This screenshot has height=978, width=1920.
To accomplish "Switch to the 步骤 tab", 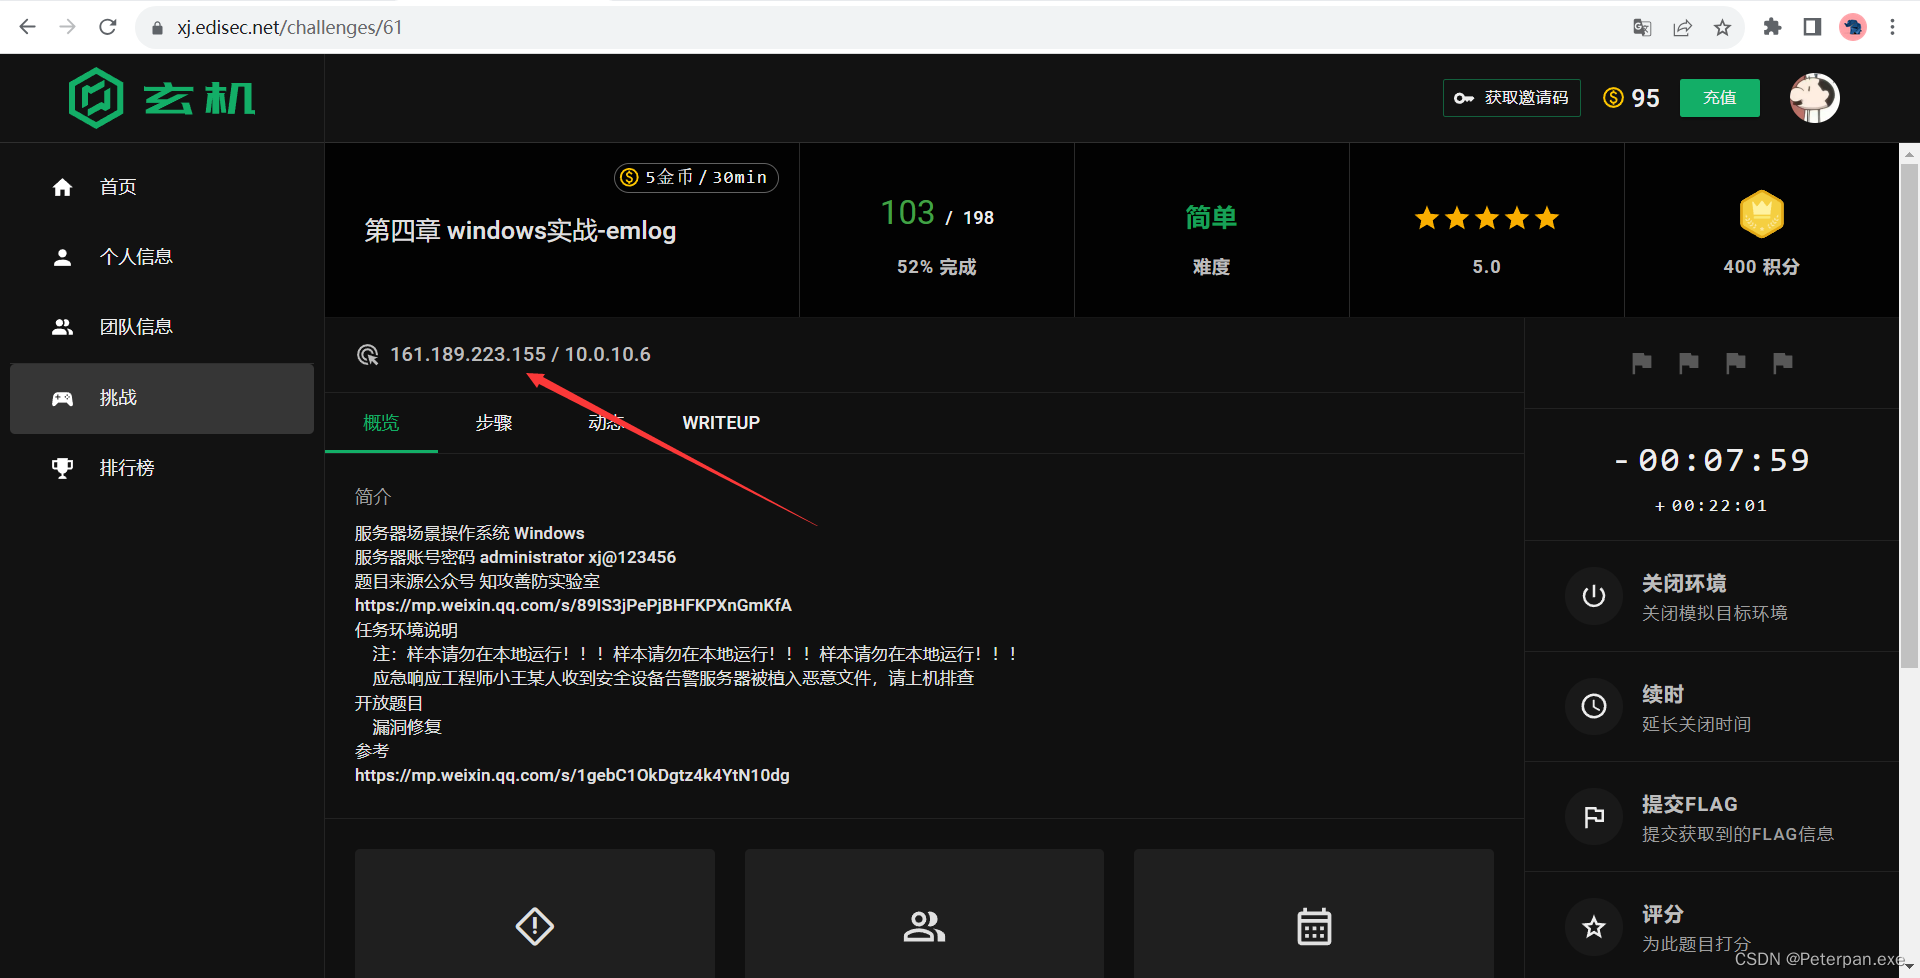I will point(494,423).
